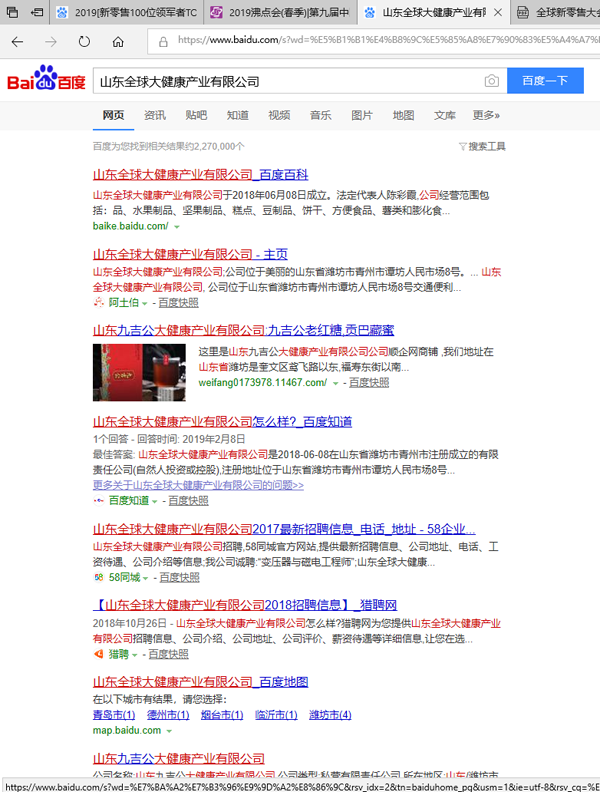This screenshot has width=600, height=792.
Task: Click the 58同城 favicon icon
Action: pyautogui.click(x=98, y=577)
